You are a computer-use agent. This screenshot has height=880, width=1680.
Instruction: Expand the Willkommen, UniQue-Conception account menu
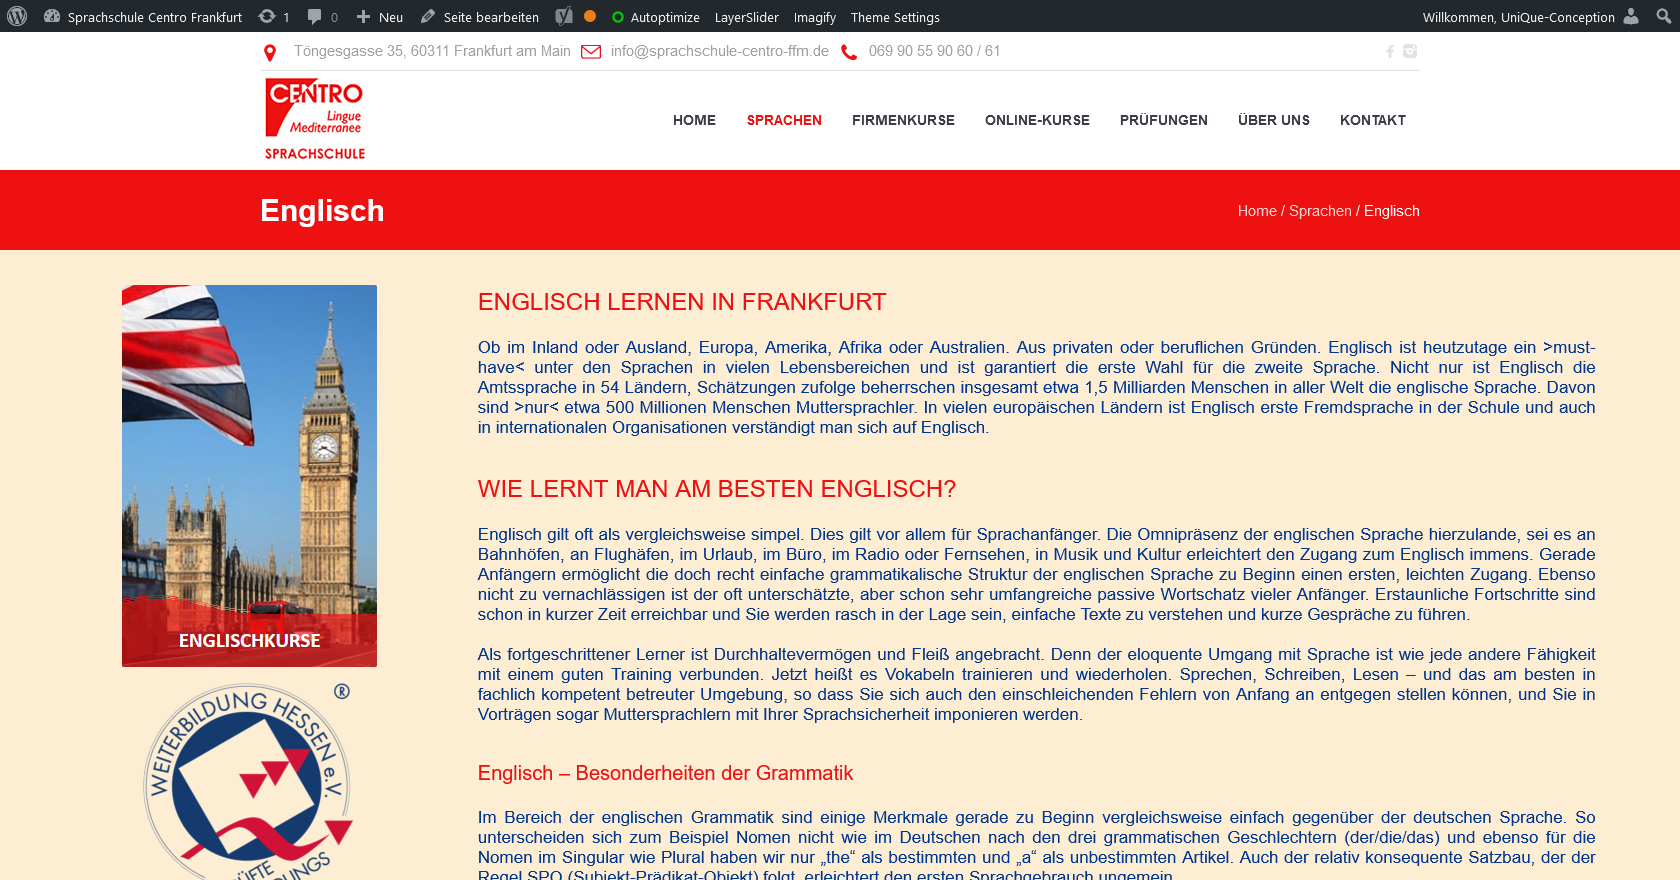coord(1518,17)
